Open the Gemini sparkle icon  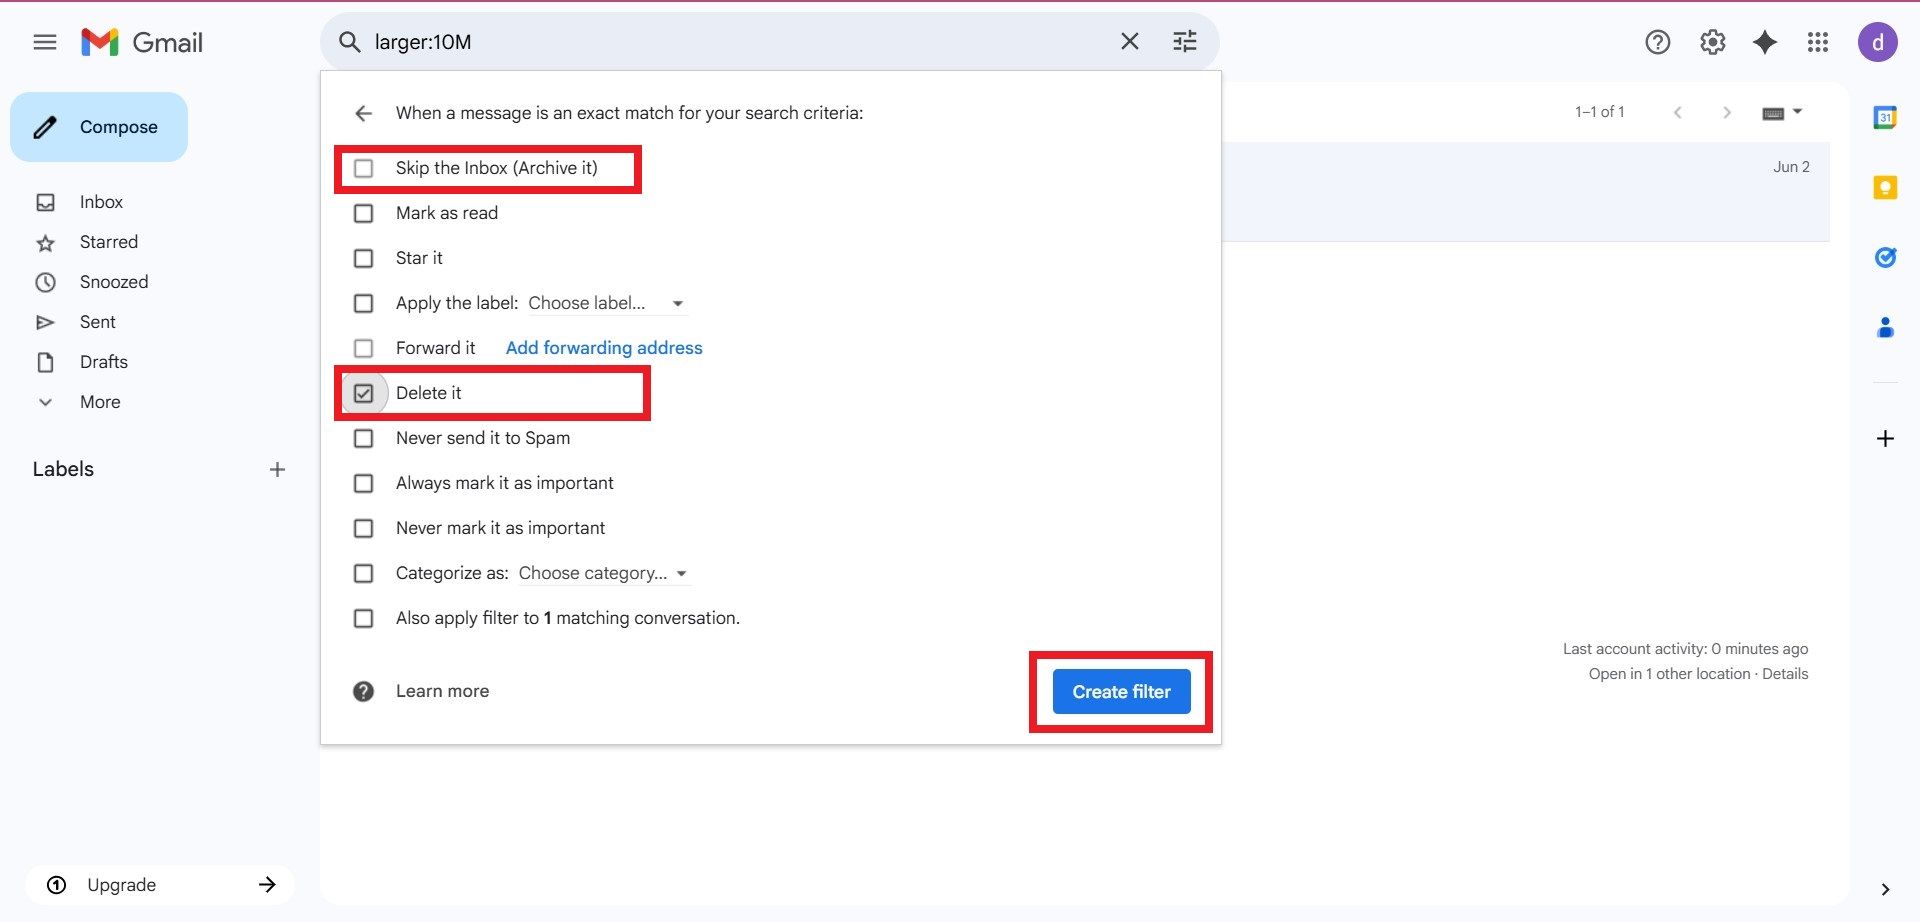[1765, 42]
